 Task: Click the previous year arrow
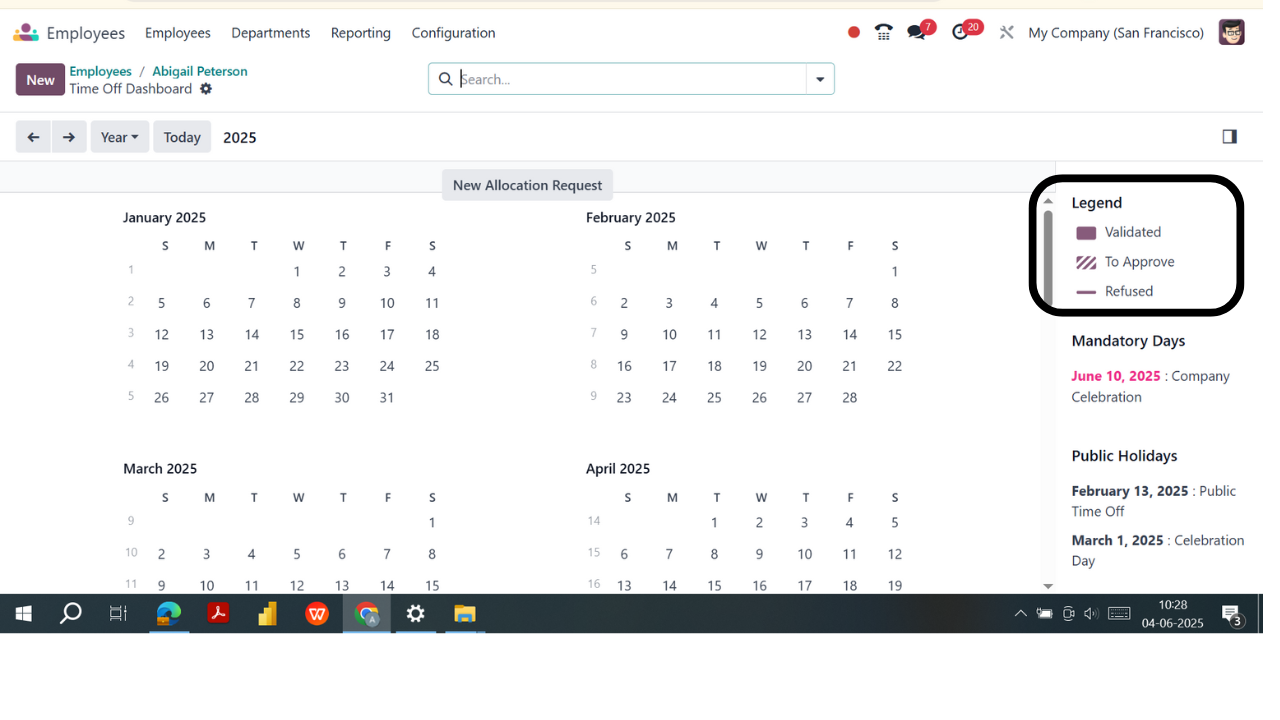point(33,136)
